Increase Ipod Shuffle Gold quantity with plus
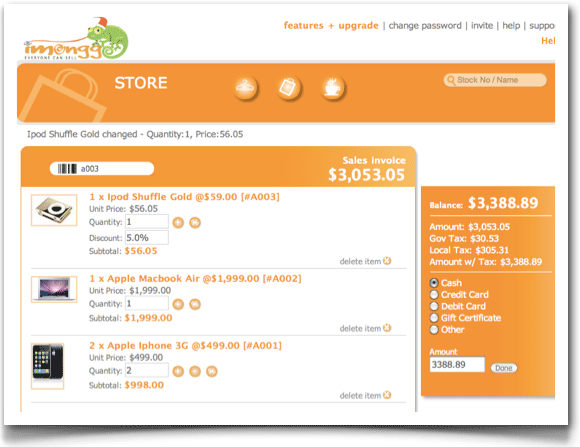Image resolution: width=580 pixels, height=447 pixels. 178,222
